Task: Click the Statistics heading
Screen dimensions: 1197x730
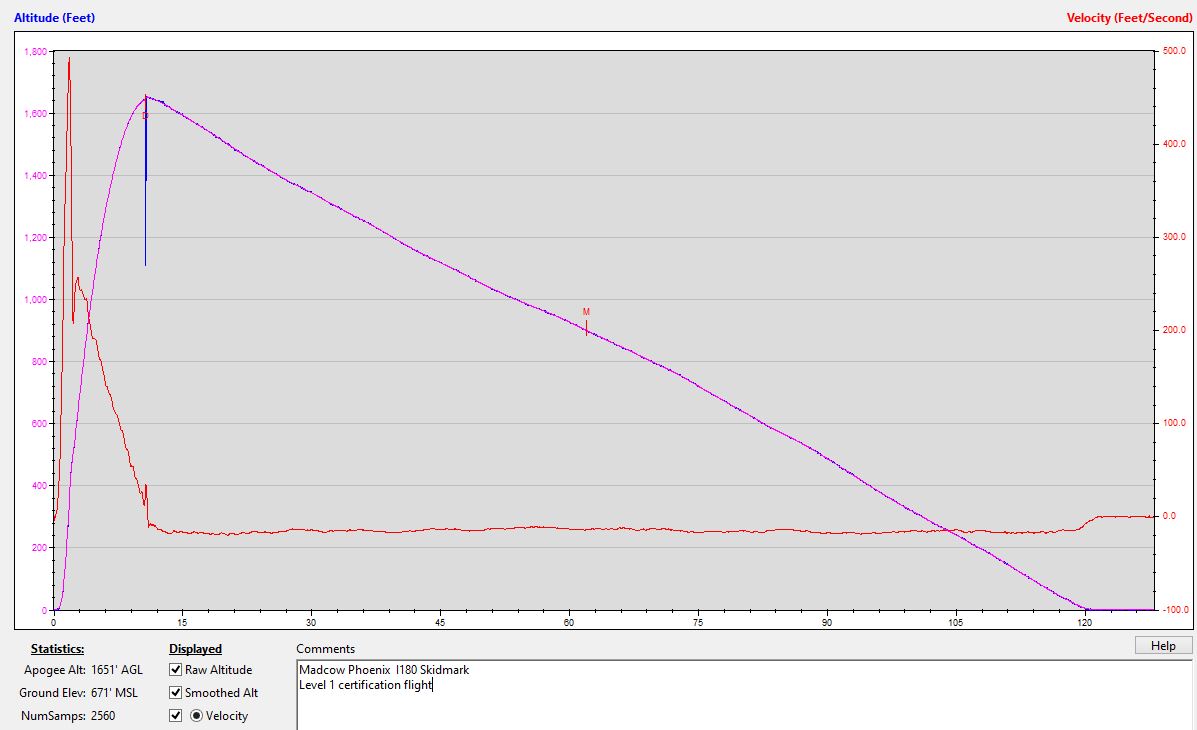Action: click(x=57, y=649)
